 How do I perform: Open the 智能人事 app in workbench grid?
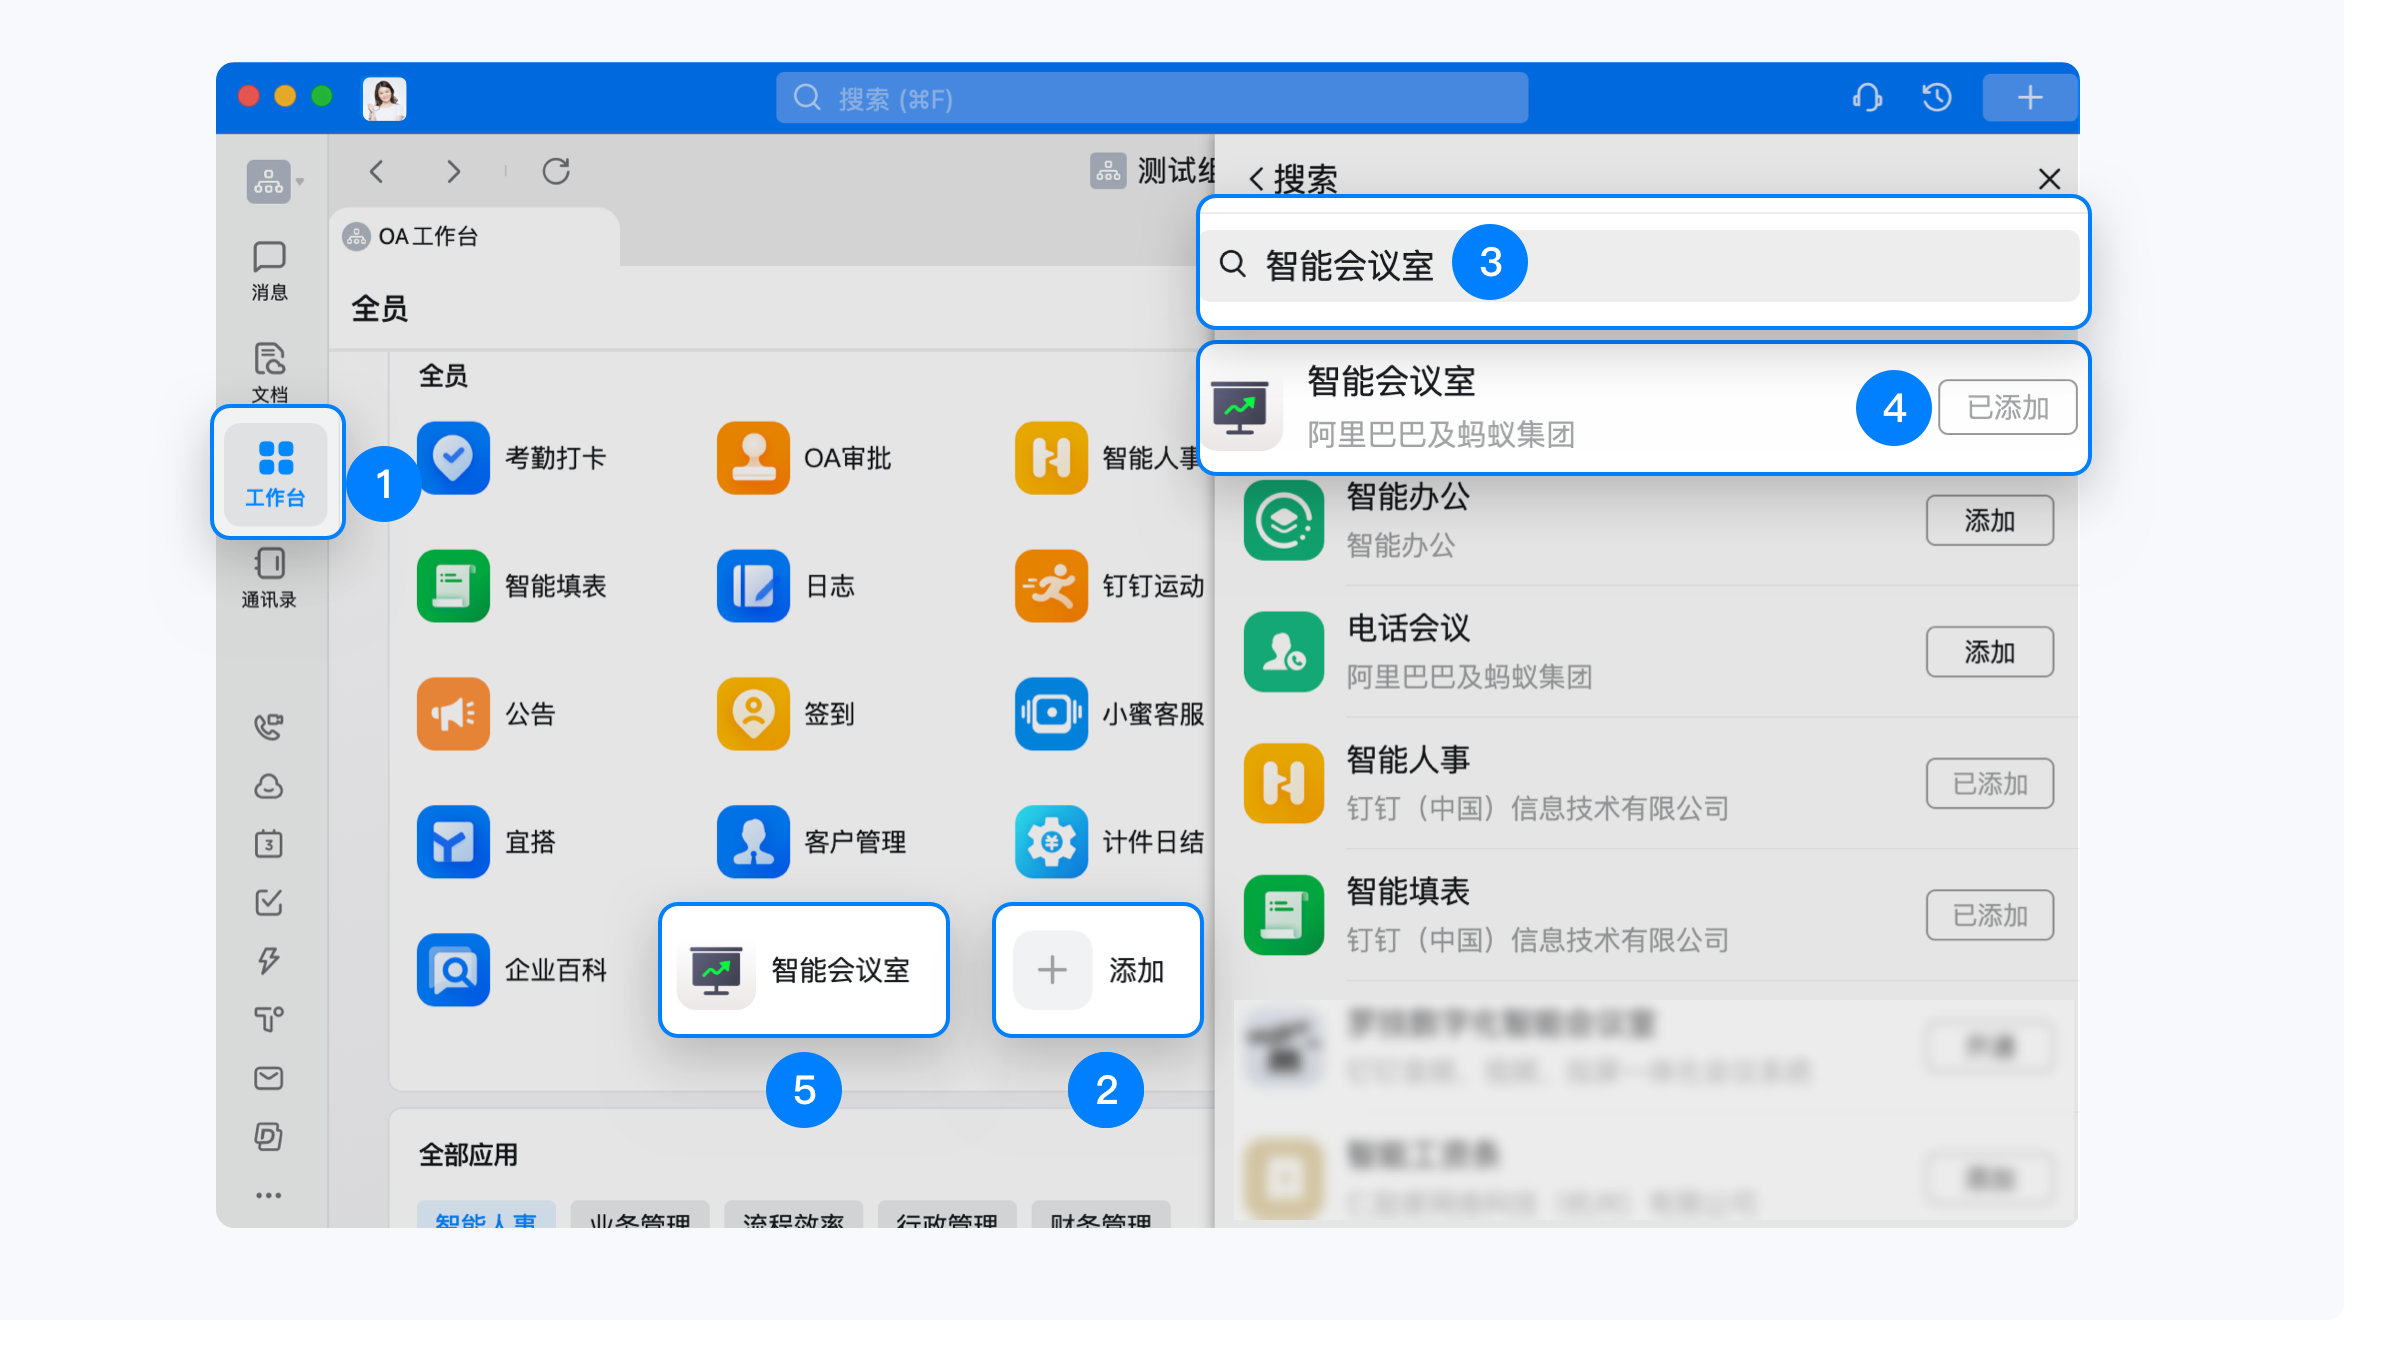coord(1108,458)
